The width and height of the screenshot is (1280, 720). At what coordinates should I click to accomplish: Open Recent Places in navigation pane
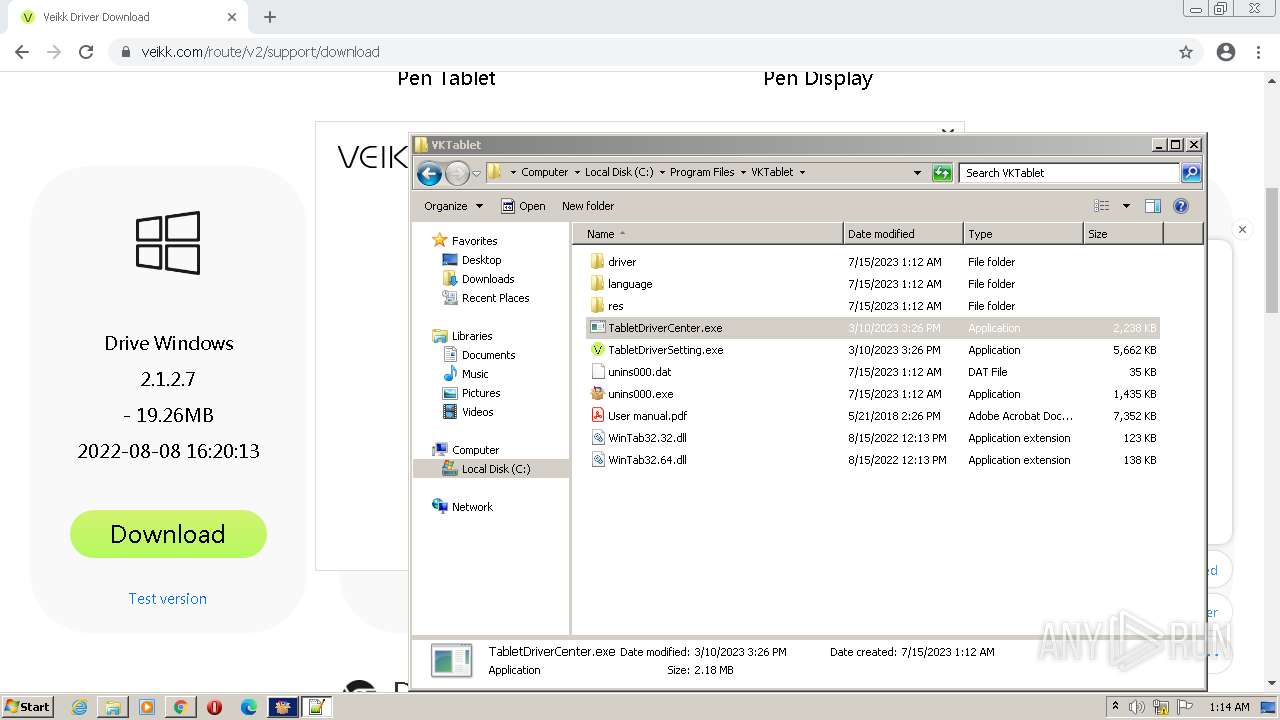click(x=495, y=298)
